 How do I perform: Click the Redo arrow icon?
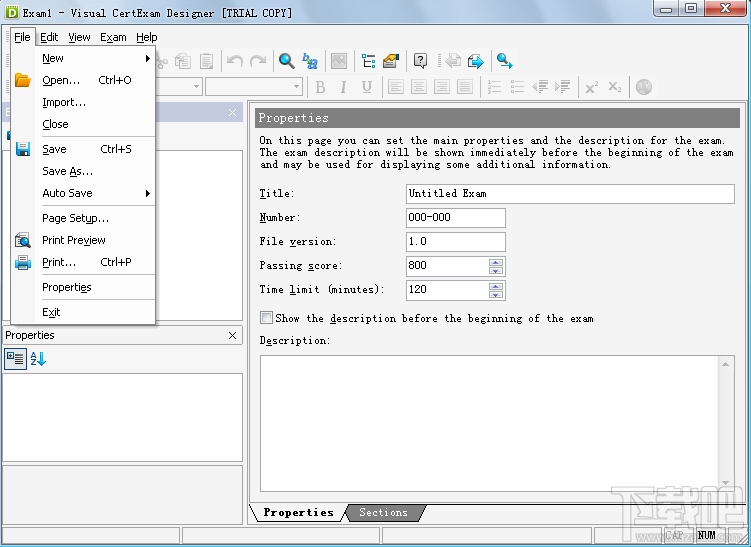point(259,61)
